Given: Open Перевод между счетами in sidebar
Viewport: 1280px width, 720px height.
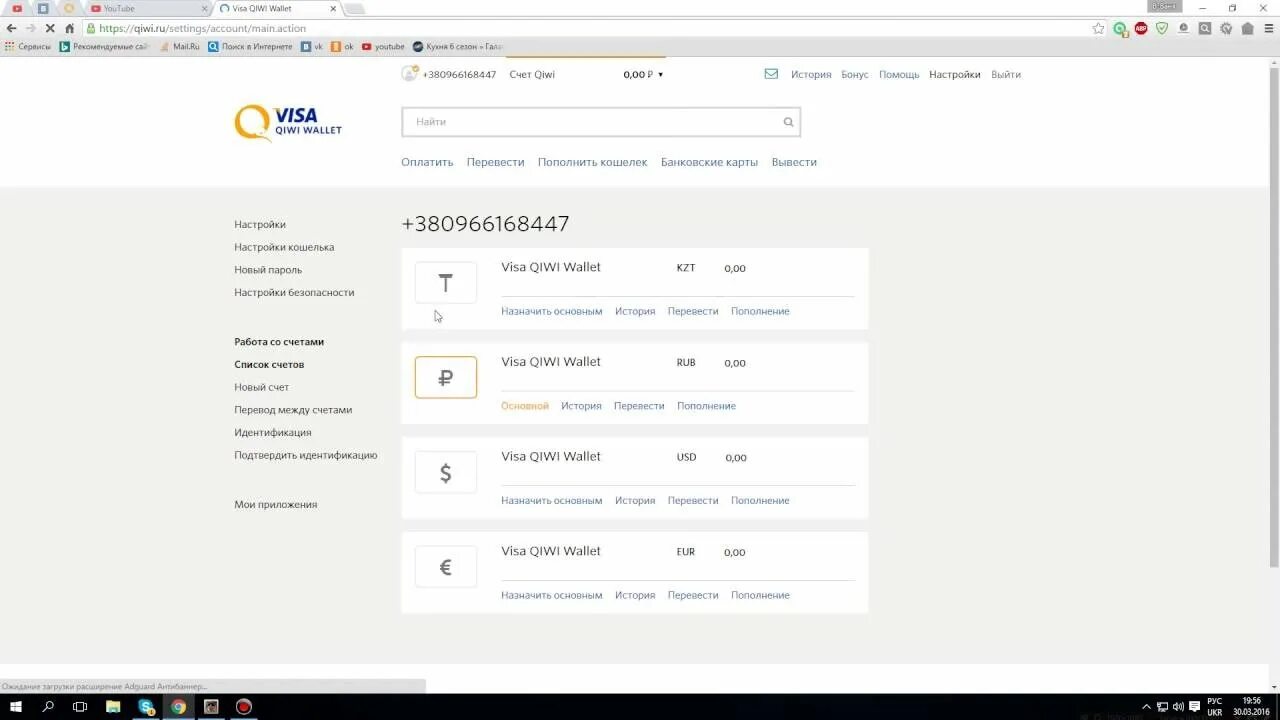Looking at the screenshot, I should click(293, 410).
